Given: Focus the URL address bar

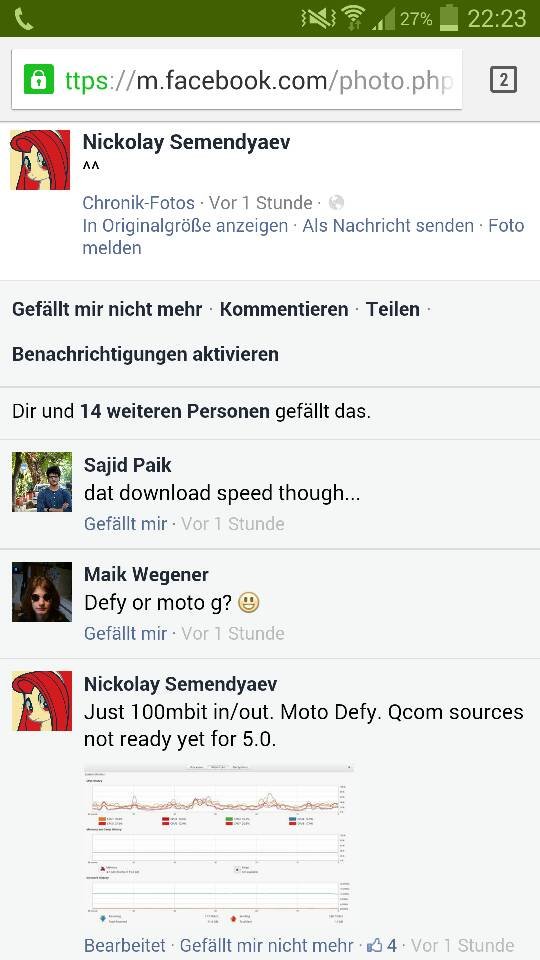Looking at the screenshot, I should point(236,80).
